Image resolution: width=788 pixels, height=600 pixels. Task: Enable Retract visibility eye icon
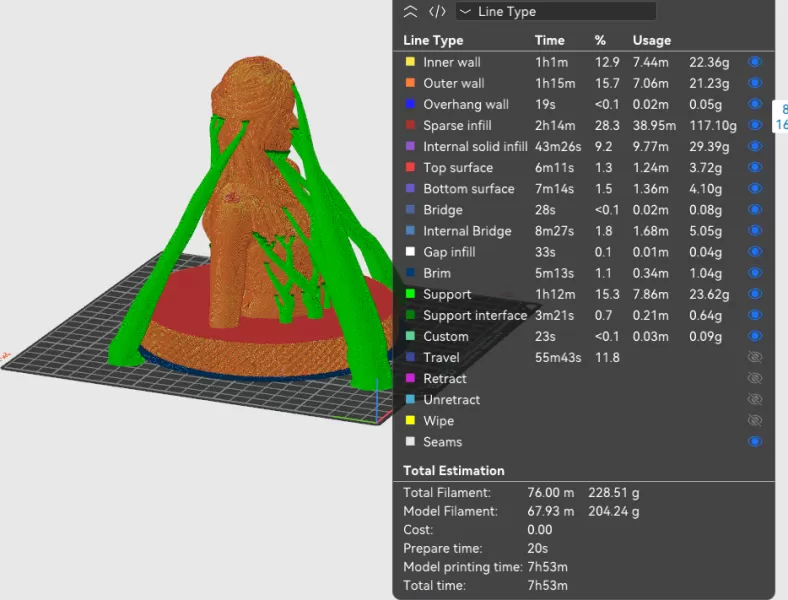coord(755,378)
